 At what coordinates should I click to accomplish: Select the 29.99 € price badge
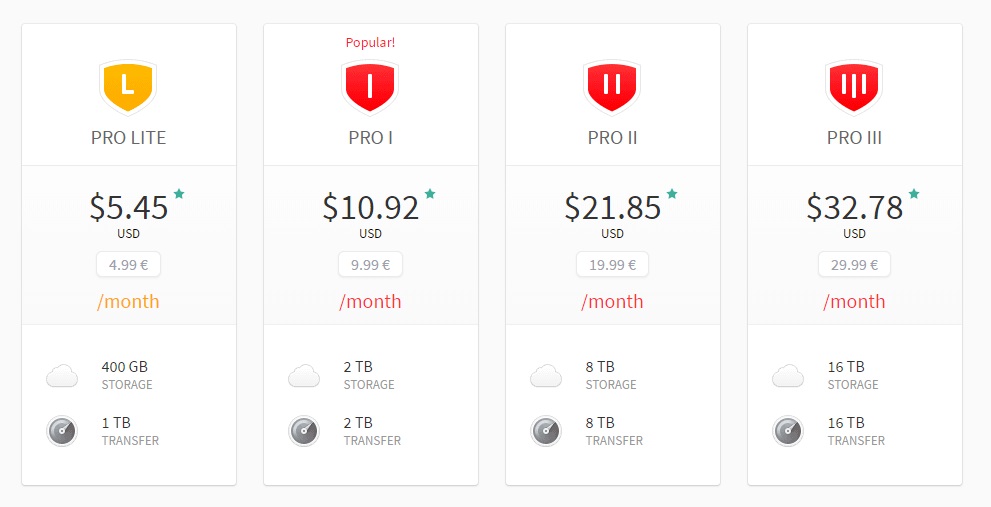point(854,265)
